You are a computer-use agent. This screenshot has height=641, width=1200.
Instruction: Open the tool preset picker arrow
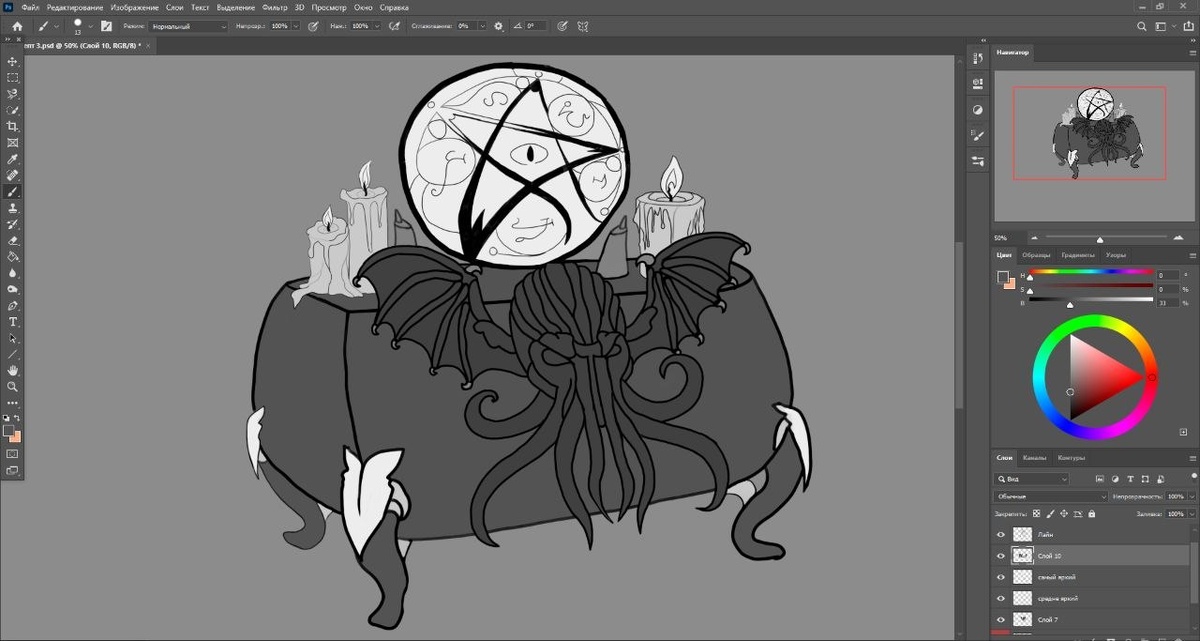pyautogui.click(x=56, y=26)
